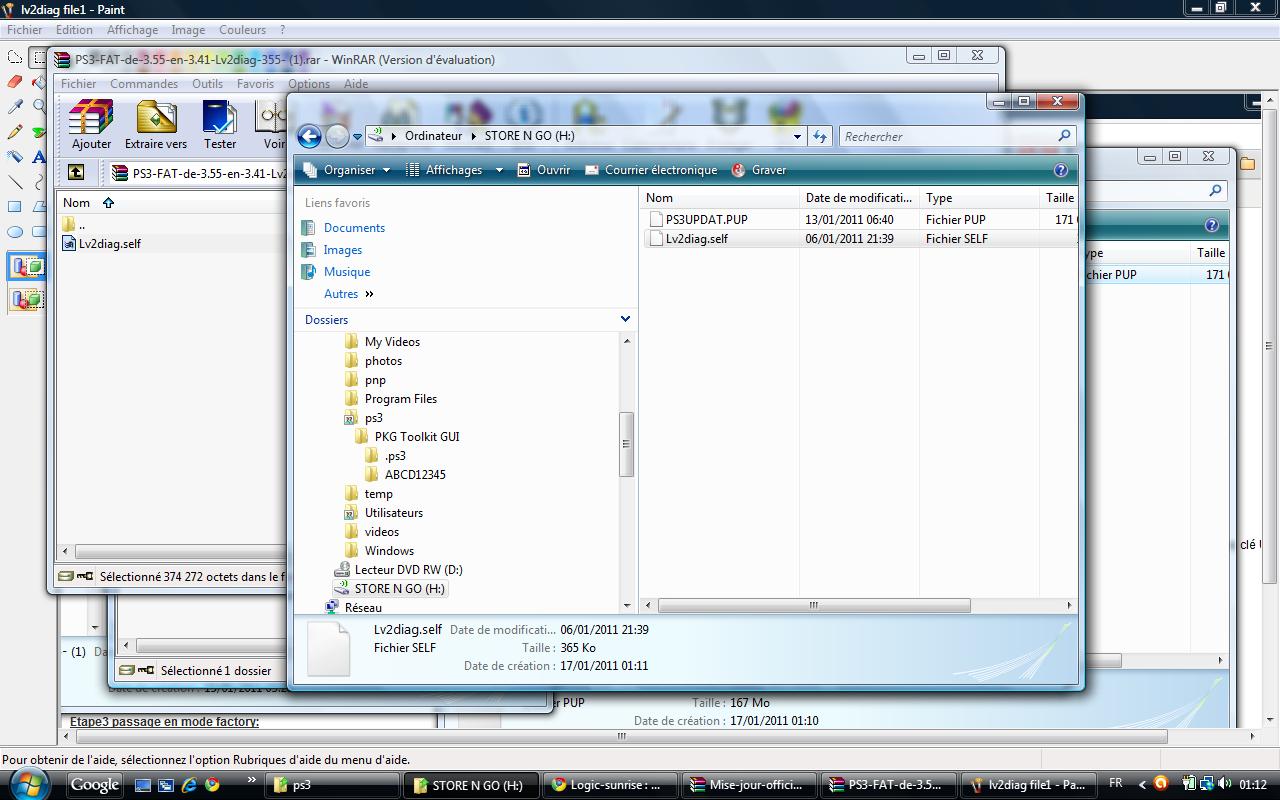This screenshot has width=1280, height=800.
Task: Sort WinRAR list by Nom column
Action: pyautogui.click(x=77, y=202)
